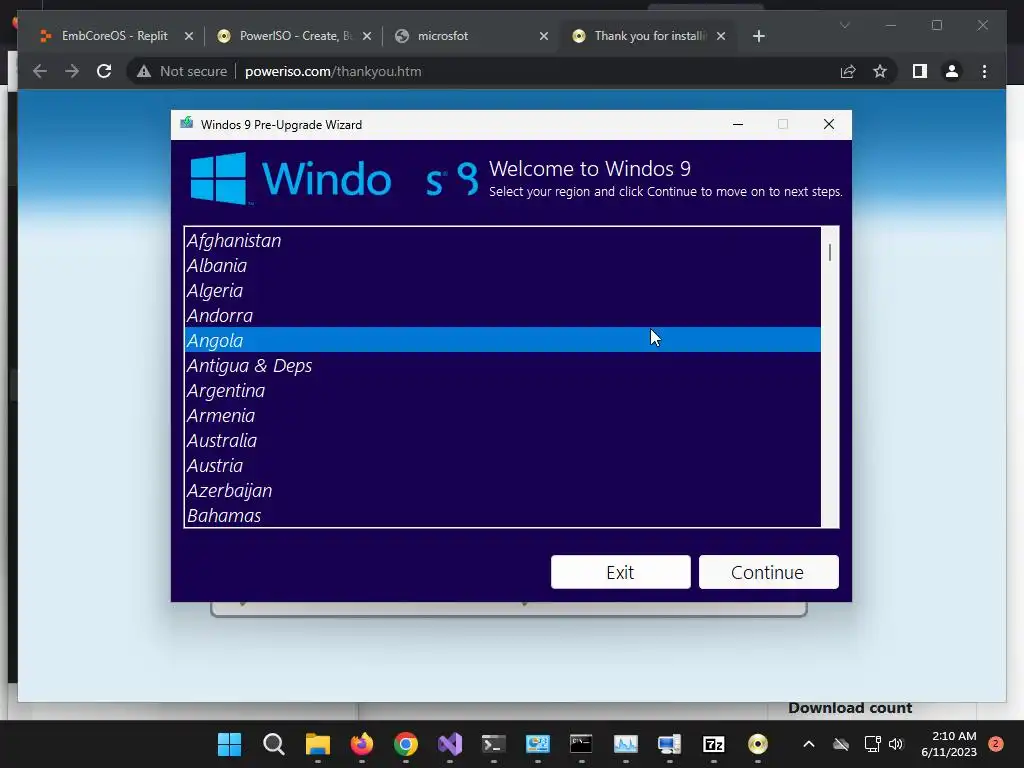Image resolution: width=1024 pixels, height=768 pixels.
Task: Open the Windows Start menu
Action: pos(229,744)
